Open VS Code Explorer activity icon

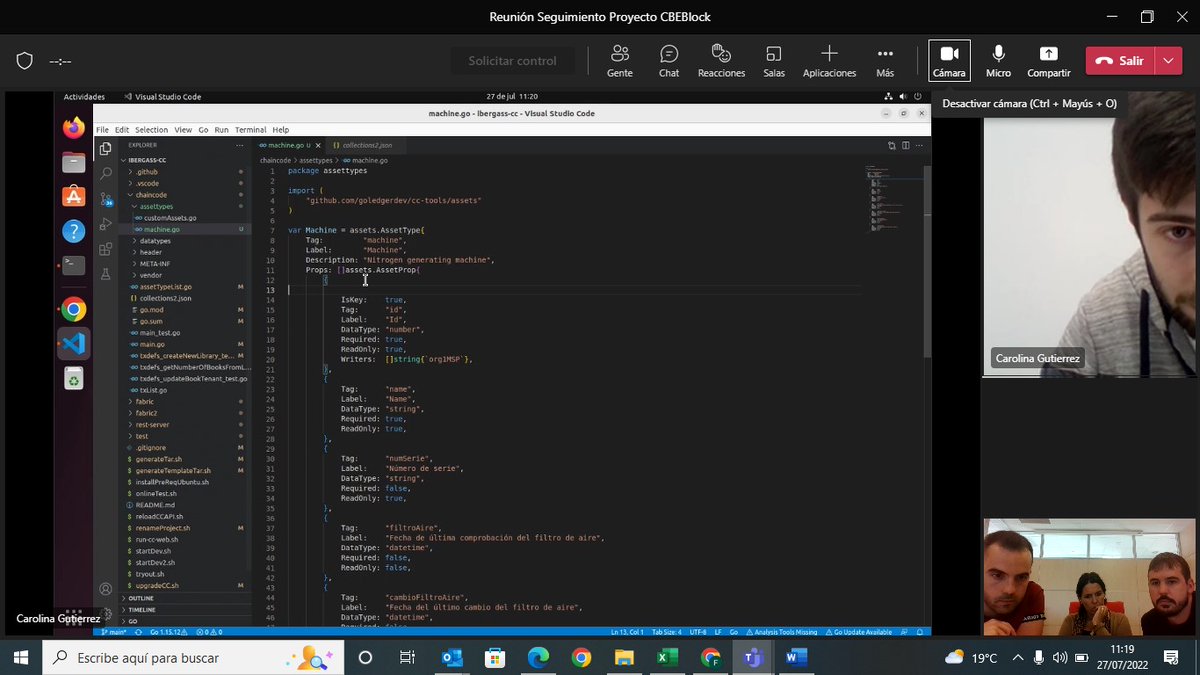[105, 149]
